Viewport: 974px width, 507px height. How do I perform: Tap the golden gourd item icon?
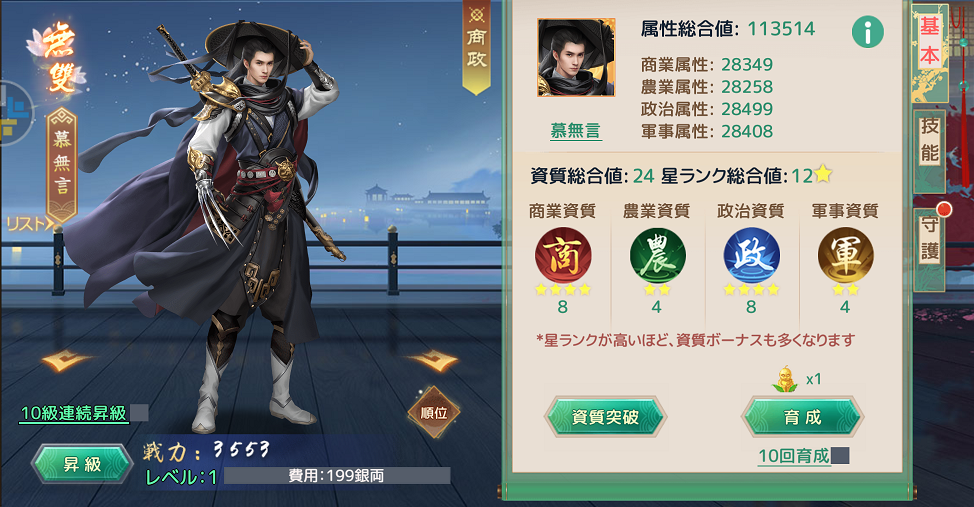coord(786,379)
